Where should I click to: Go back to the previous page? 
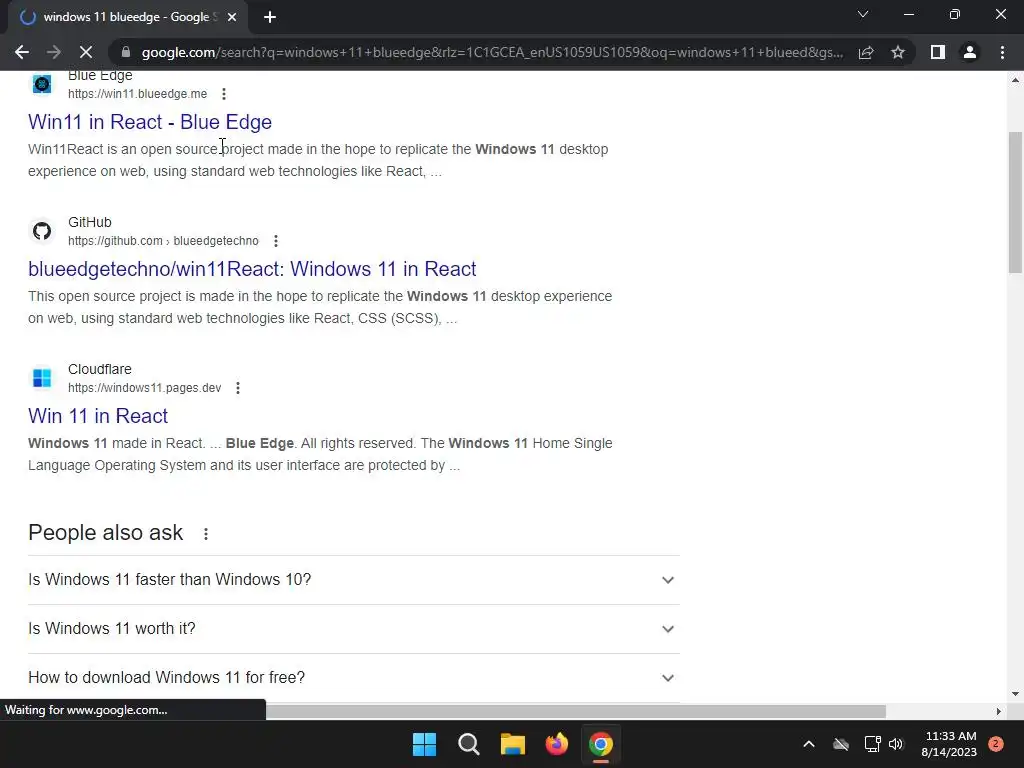22,52
